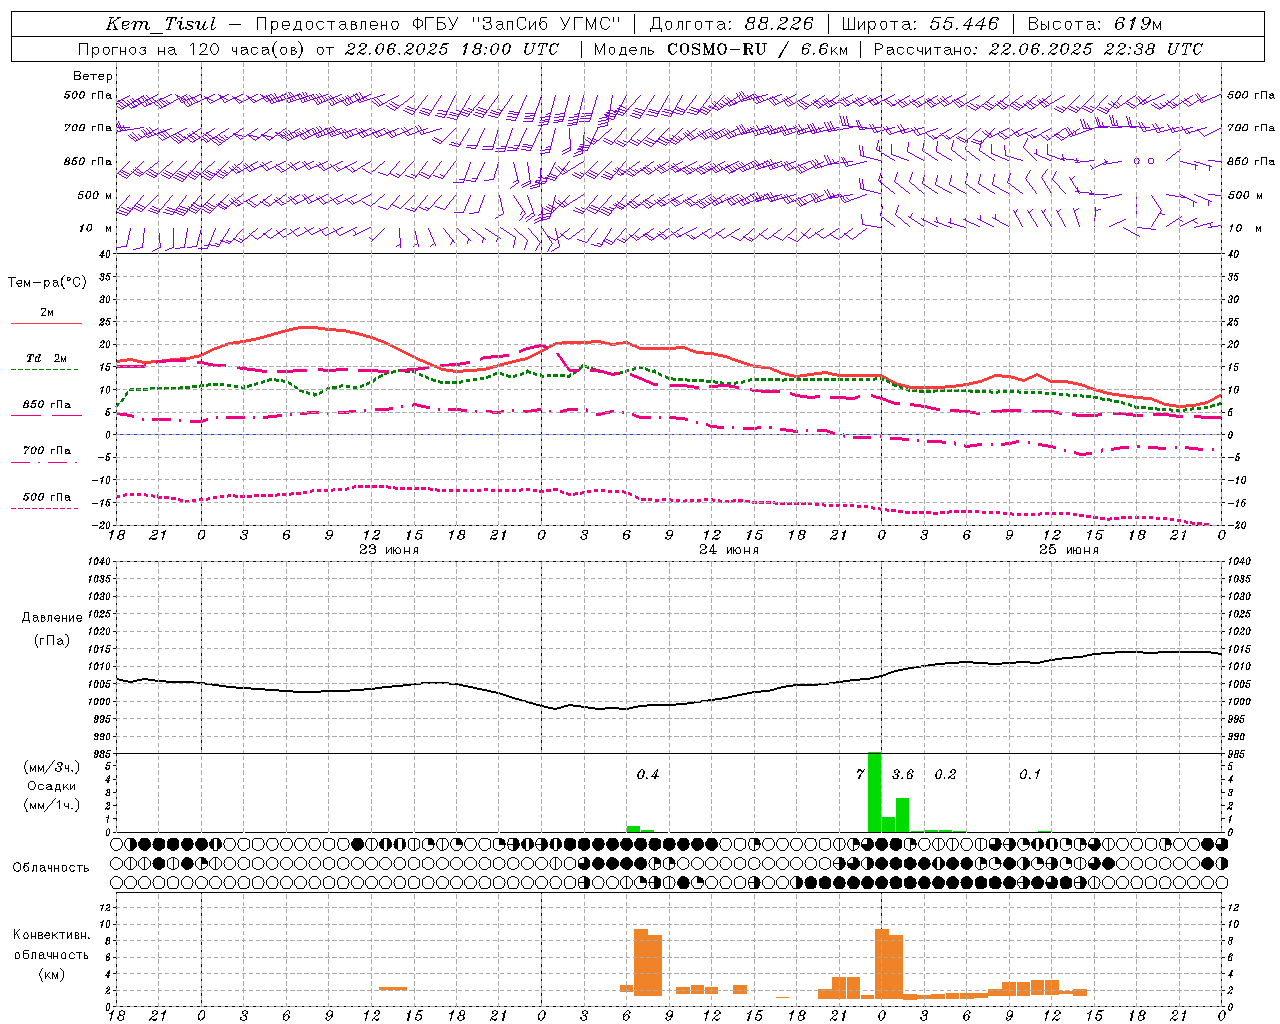Click the longitude value 88.226
1280x1024 pixels.
(780, 24)
